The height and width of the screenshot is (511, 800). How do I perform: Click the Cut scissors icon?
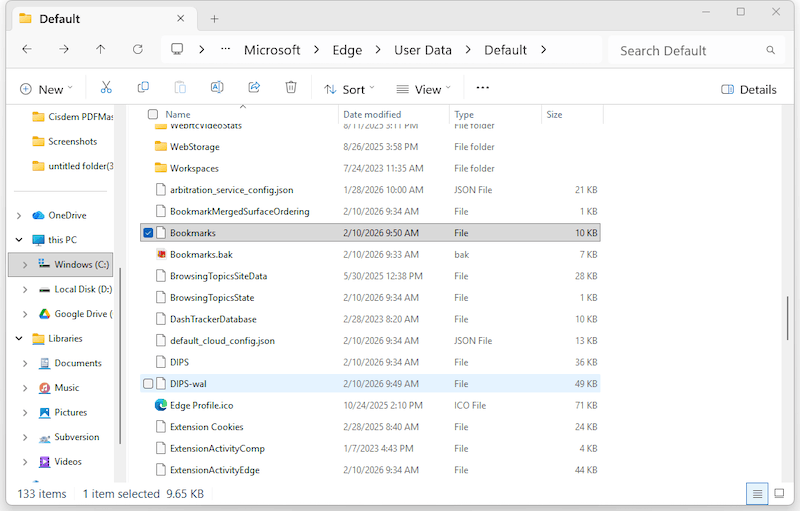[106, 88]
